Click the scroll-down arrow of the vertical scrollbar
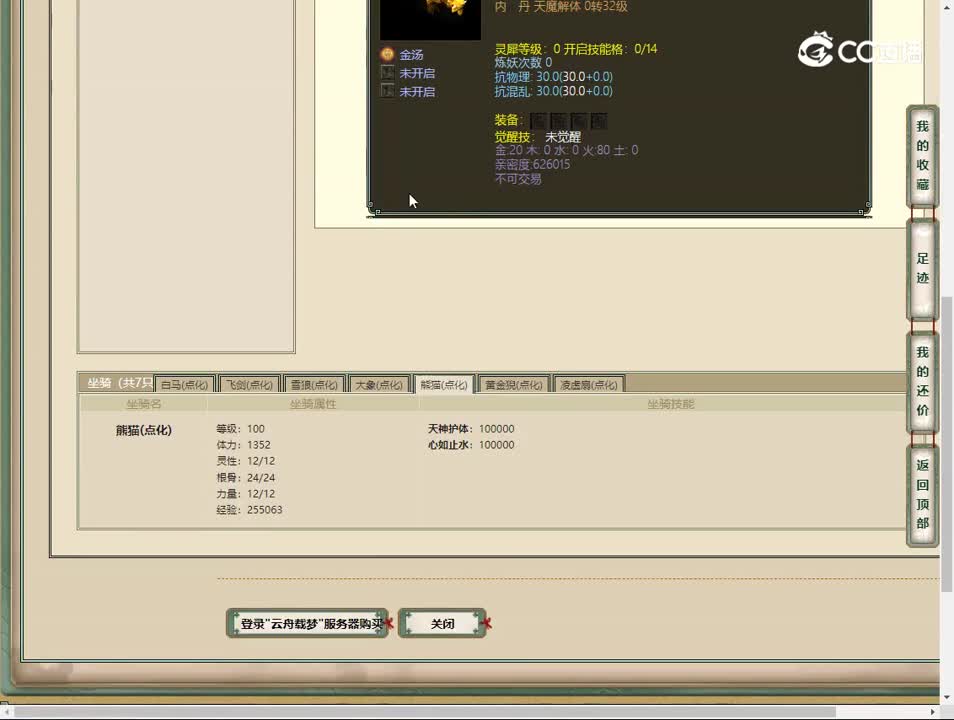 click(x=946, y=697)
